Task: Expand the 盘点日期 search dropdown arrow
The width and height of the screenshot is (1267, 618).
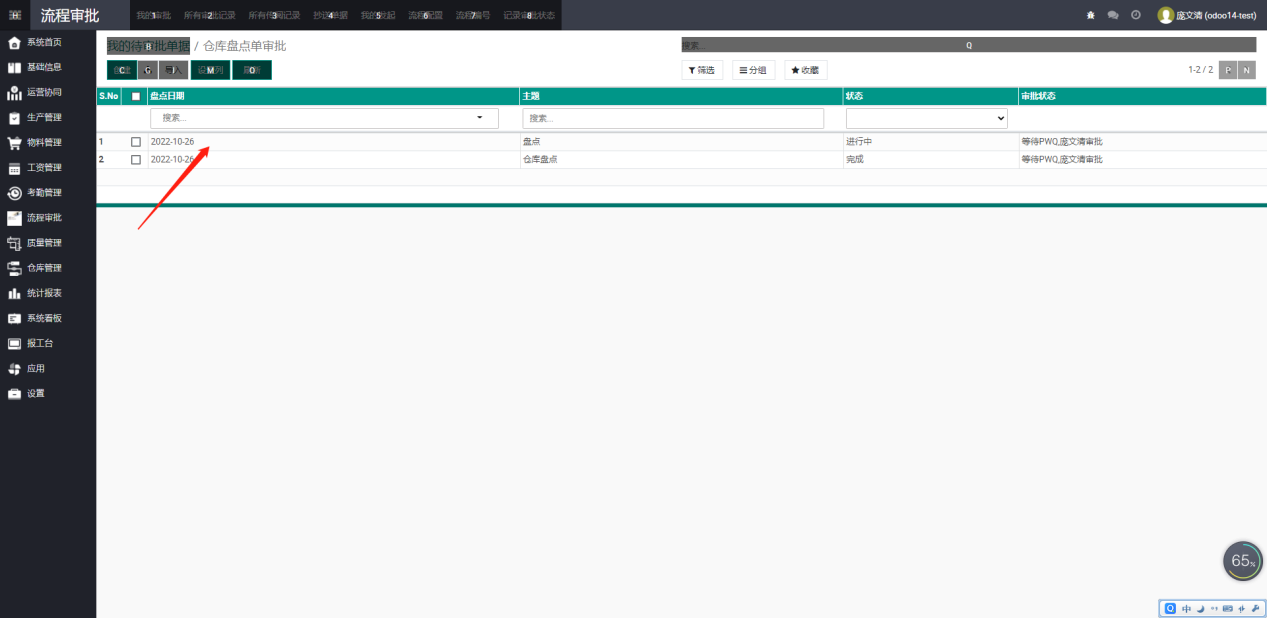Action: coord(480,118)
